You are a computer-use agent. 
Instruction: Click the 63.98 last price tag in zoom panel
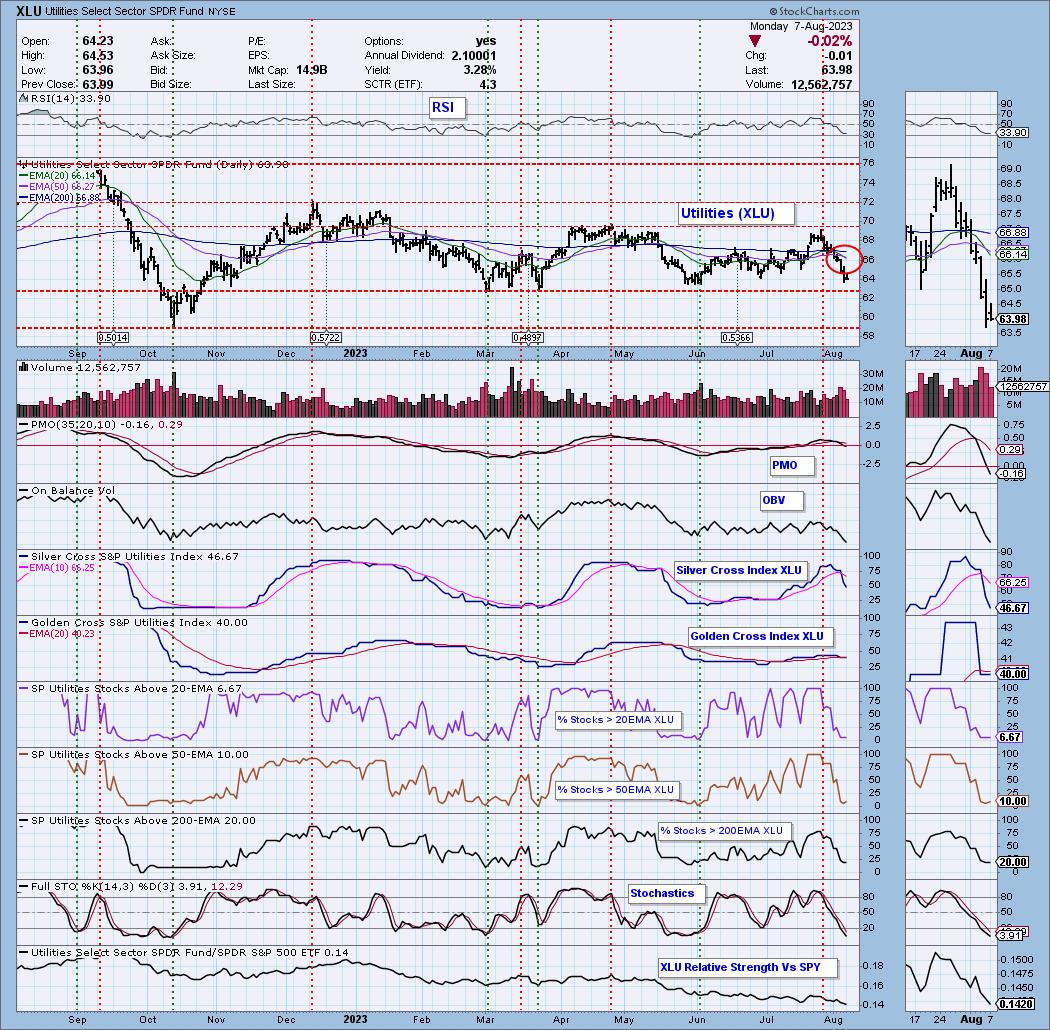tap(1012, 319)
